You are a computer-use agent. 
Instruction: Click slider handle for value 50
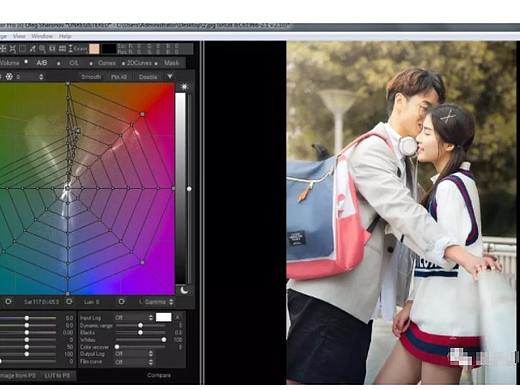(27, 347)
